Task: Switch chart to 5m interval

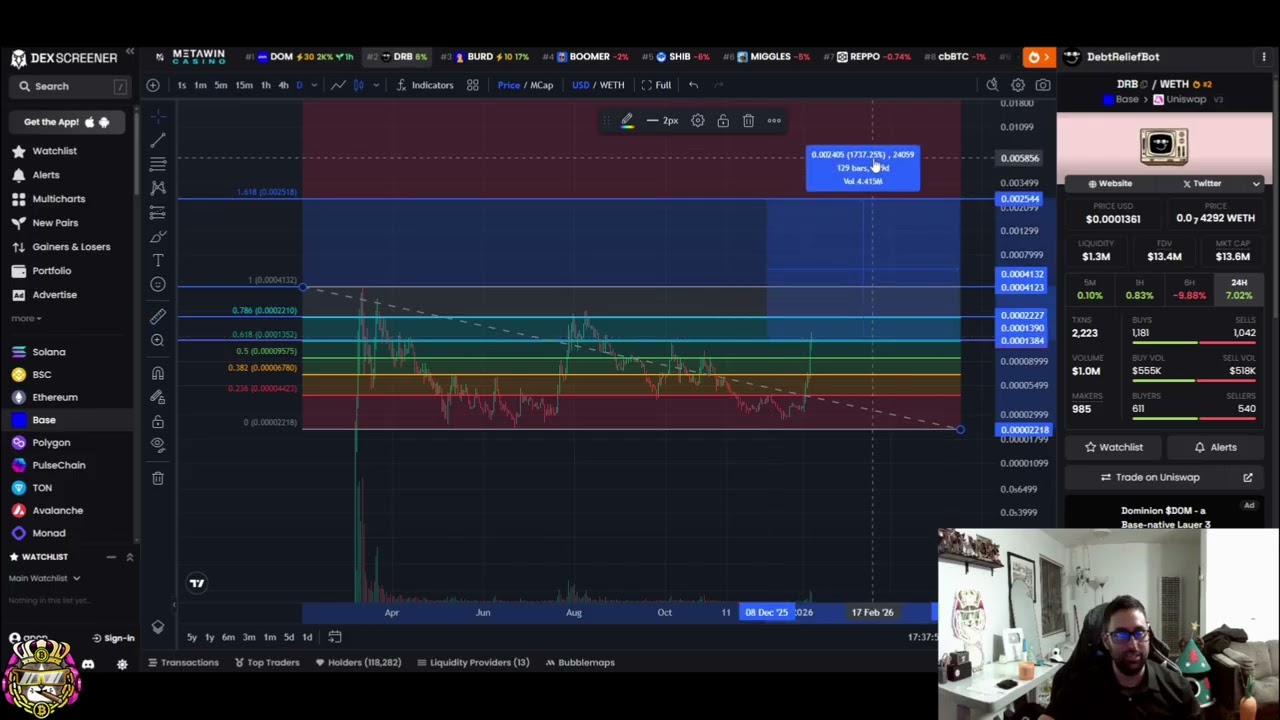Action: (221, 85)
